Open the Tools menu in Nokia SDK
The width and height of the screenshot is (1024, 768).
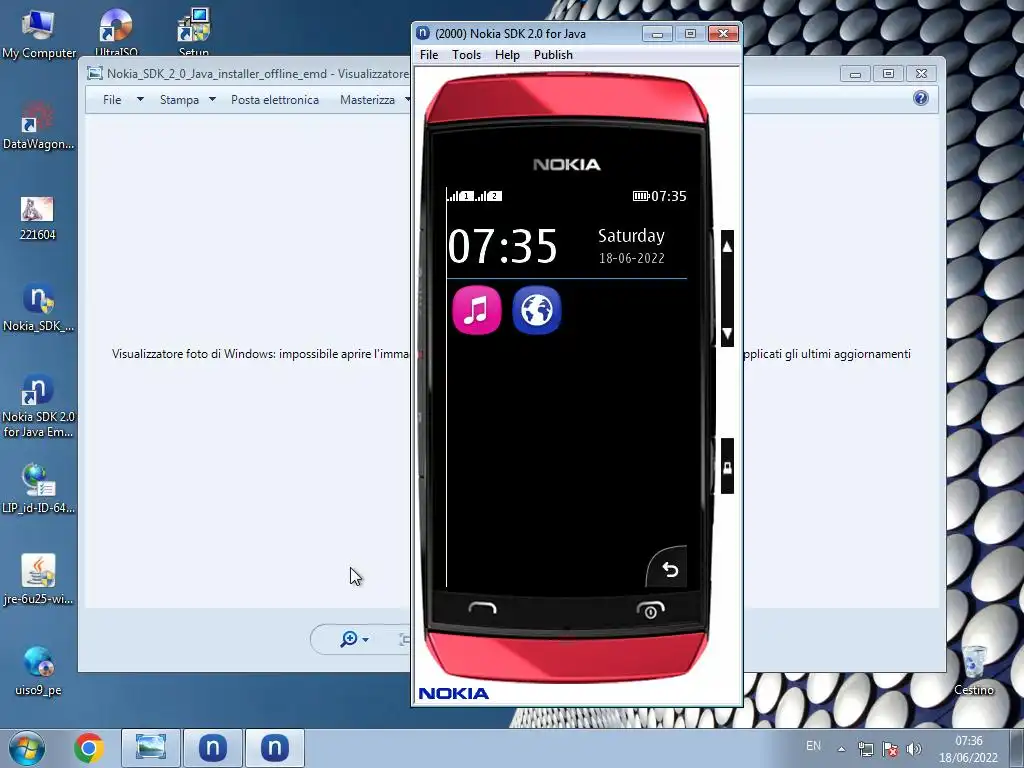(466, 55)
